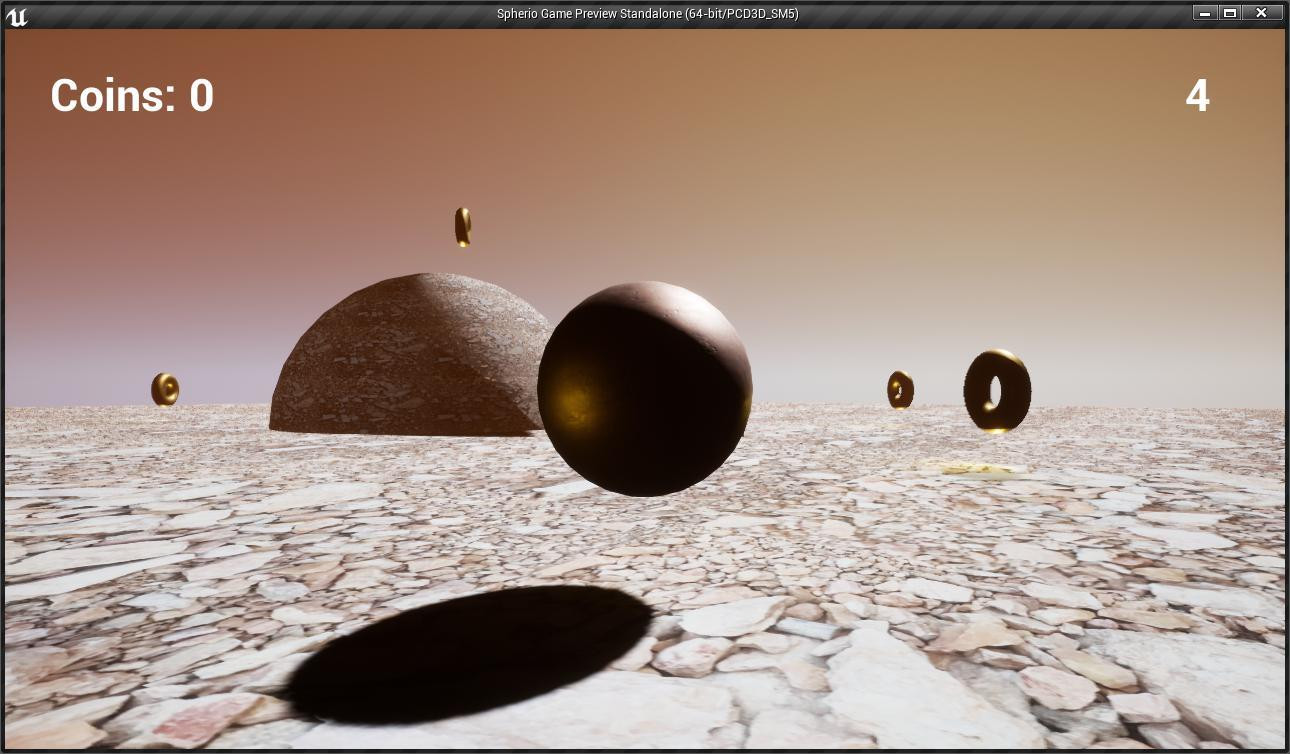Click the gold coin at far left horizon
Viewport: 1290px width, 754px height.
coord(165,389)
